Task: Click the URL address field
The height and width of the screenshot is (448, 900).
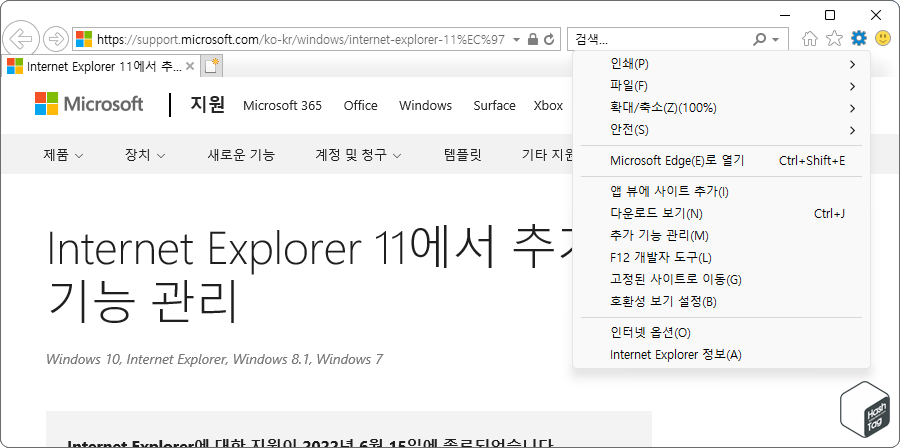Action: [x=301, y=39]
